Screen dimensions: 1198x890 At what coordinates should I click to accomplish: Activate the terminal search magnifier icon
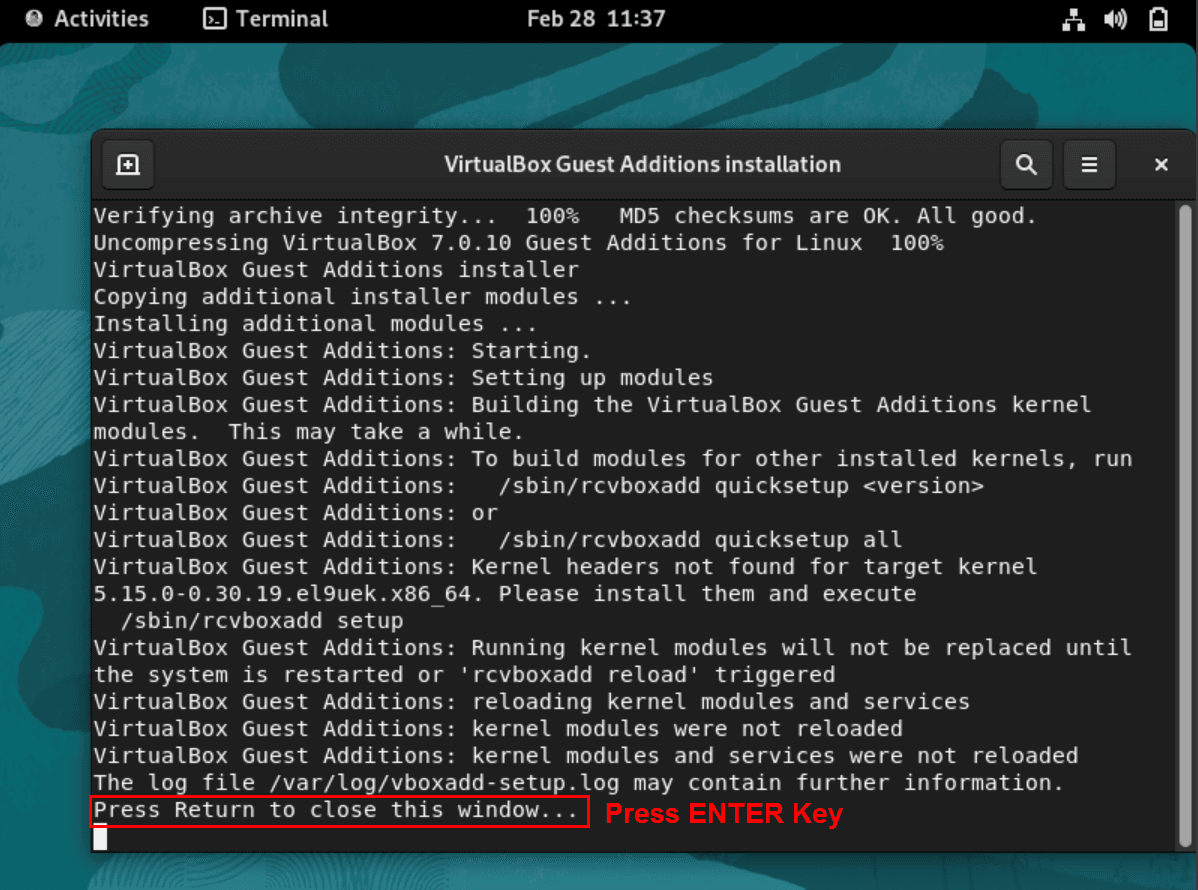(x=1026, y=164)
